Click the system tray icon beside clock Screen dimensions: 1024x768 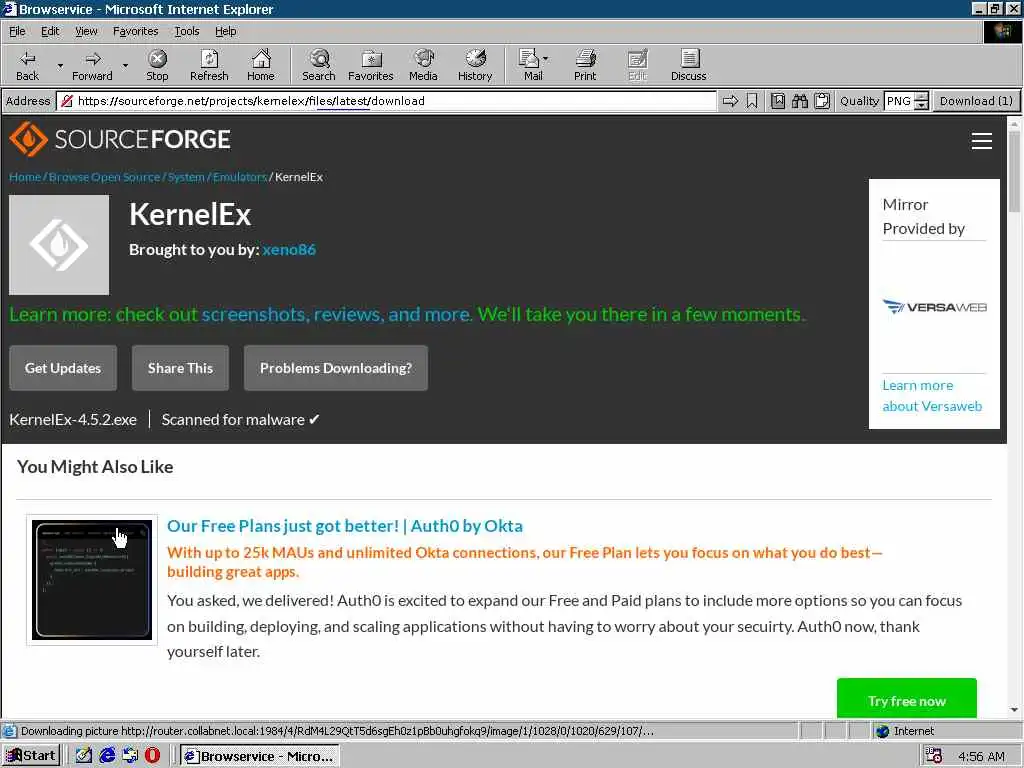(933, 756)
